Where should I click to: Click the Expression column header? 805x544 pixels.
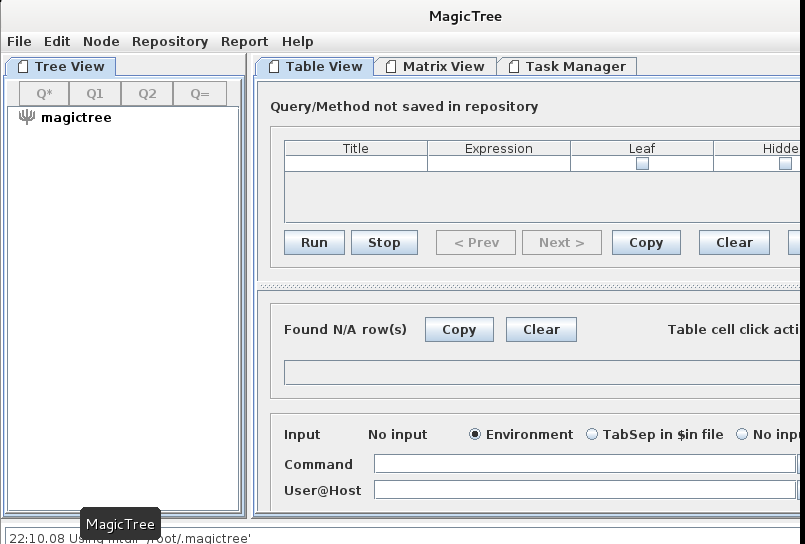[499, 148]
